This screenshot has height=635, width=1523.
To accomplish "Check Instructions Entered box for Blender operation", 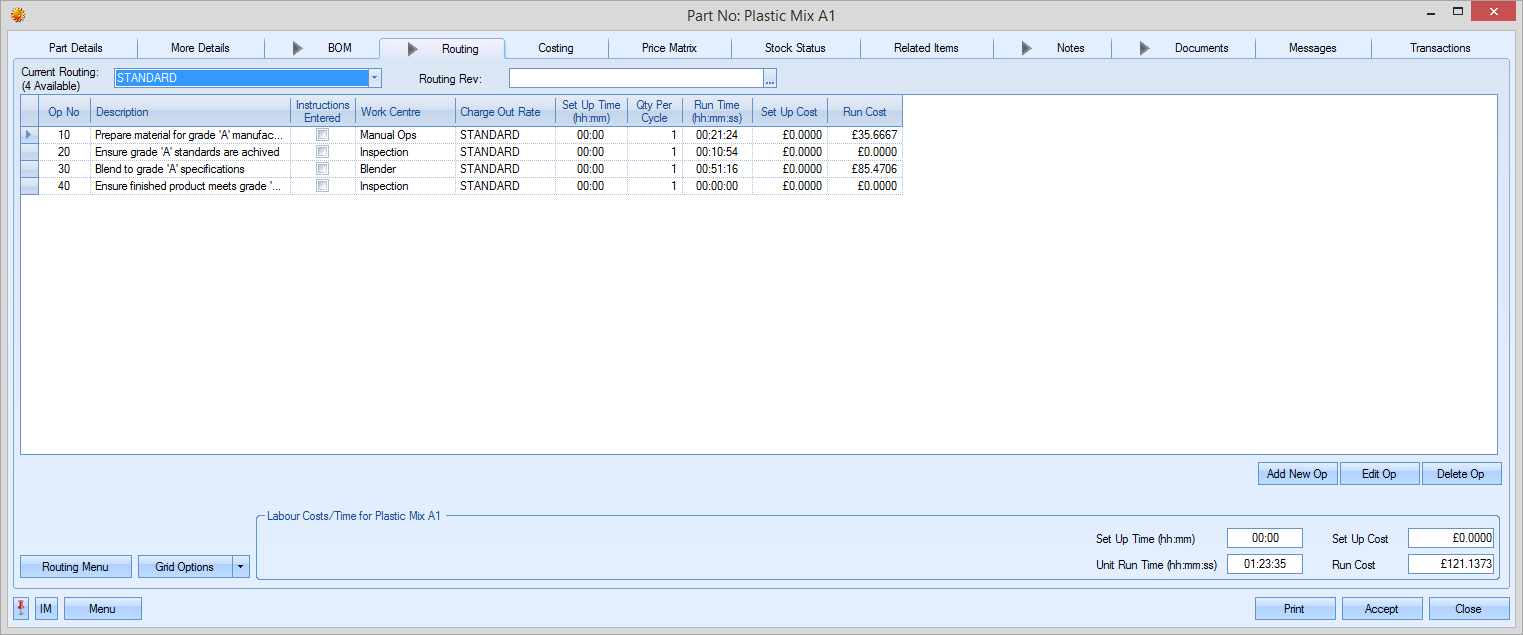I will (322, 169).
